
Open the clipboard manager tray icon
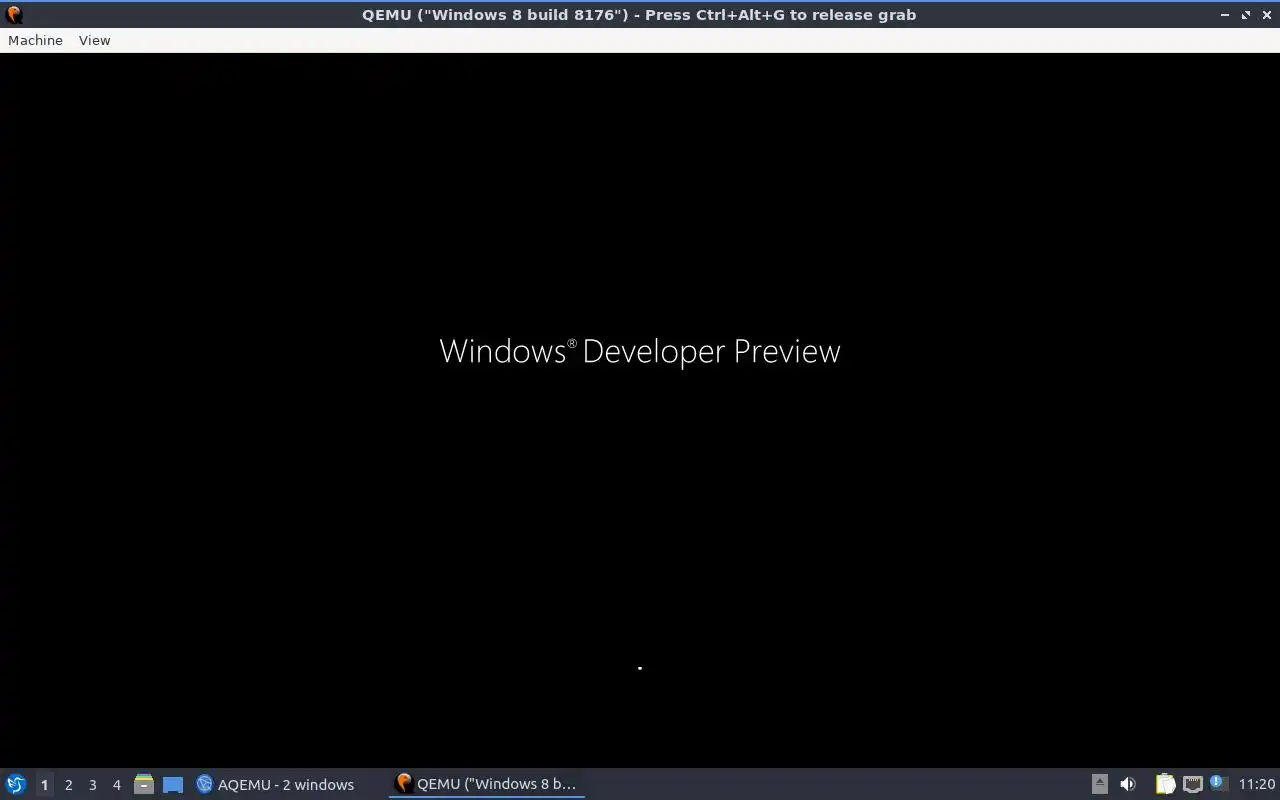[1165, 784]
